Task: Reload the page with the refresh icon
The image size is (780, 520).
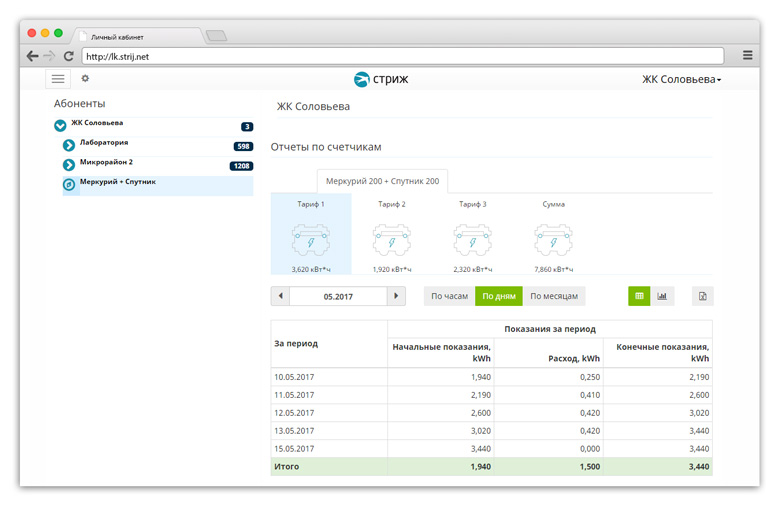Action: [x=69, y=56]
